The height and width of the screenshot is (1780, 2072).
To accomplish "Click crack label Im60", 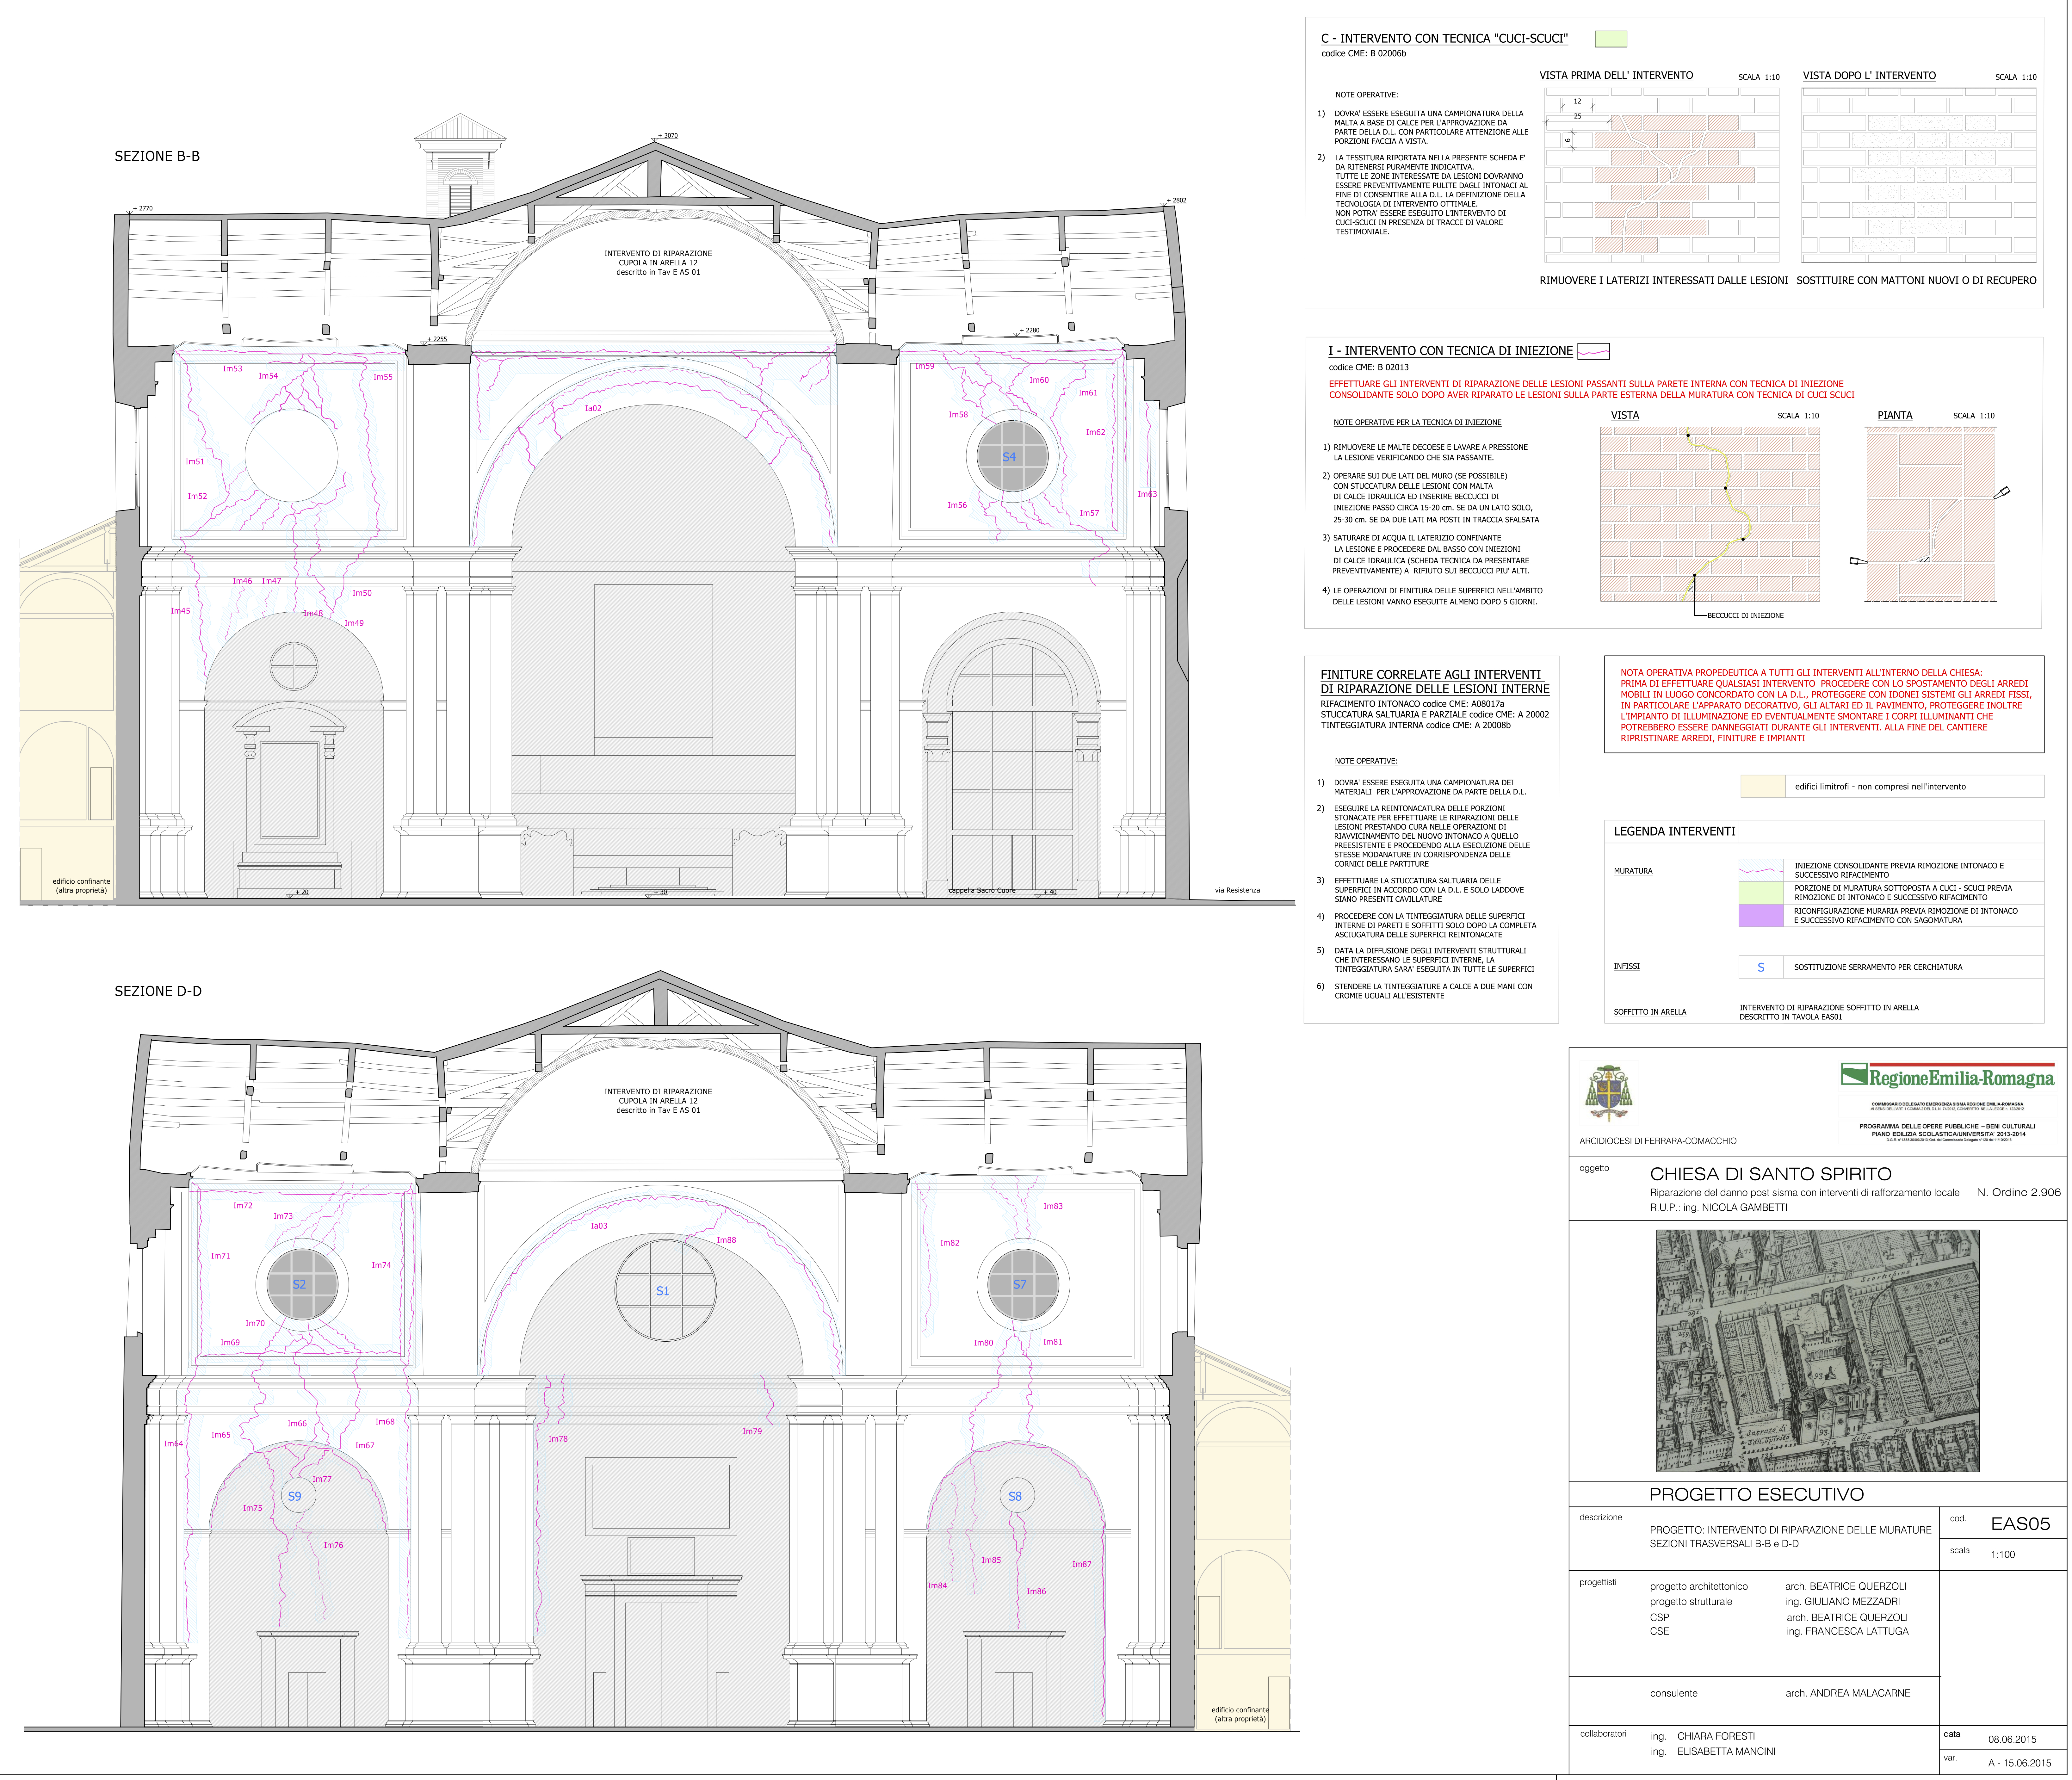I will [x=1039, y=380].
